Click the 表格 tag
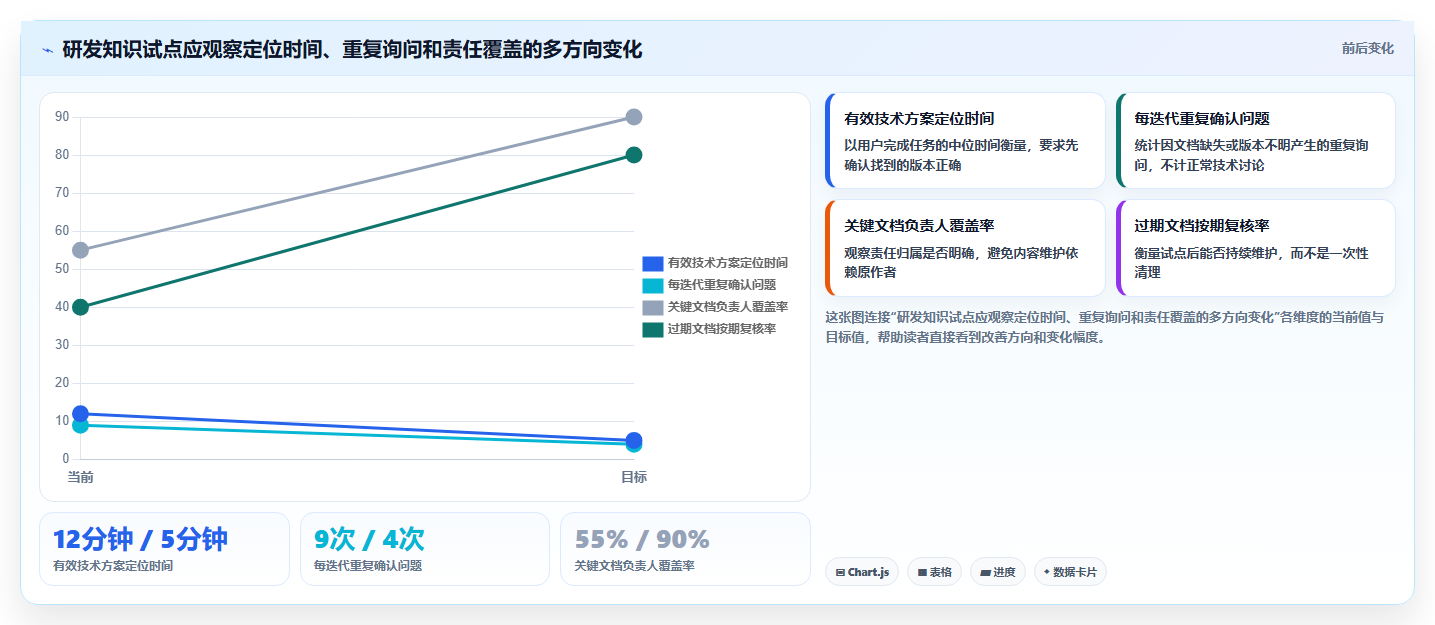1435x625 pixels. 934,572
